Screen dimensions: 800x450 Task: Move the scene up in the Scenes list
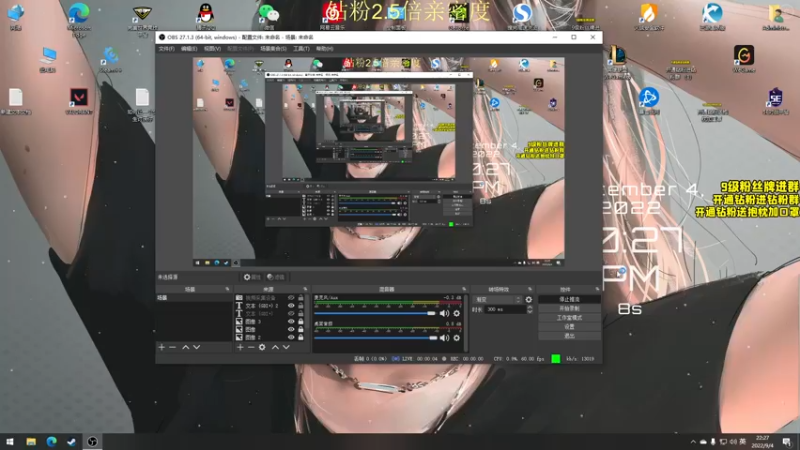[x=186, y=347]
